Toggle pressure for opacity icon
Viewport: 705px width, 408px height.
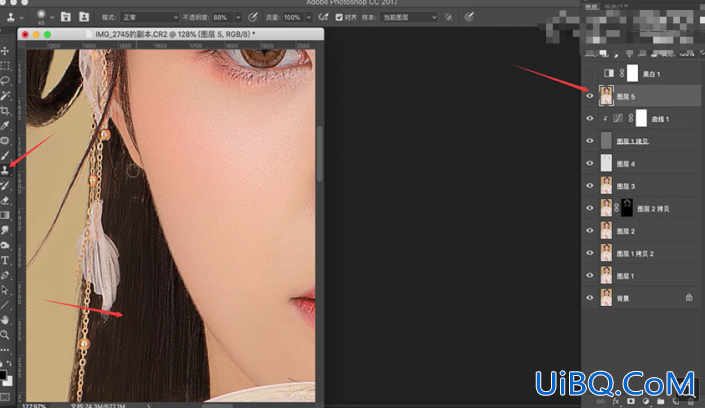coord(253,17)
